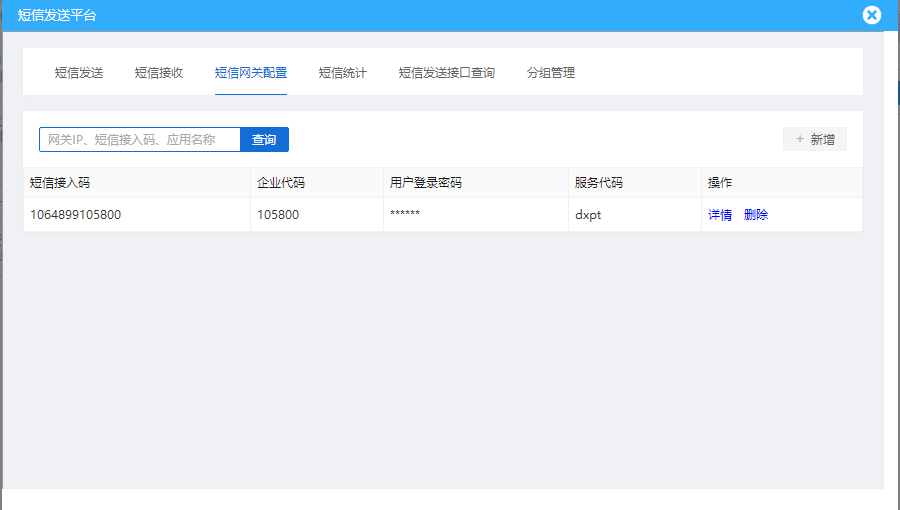The width and height of the screenshot is (900, 510).
Task: Open 详情 for row 1064899105800
Action: click(x=720, y=215)
